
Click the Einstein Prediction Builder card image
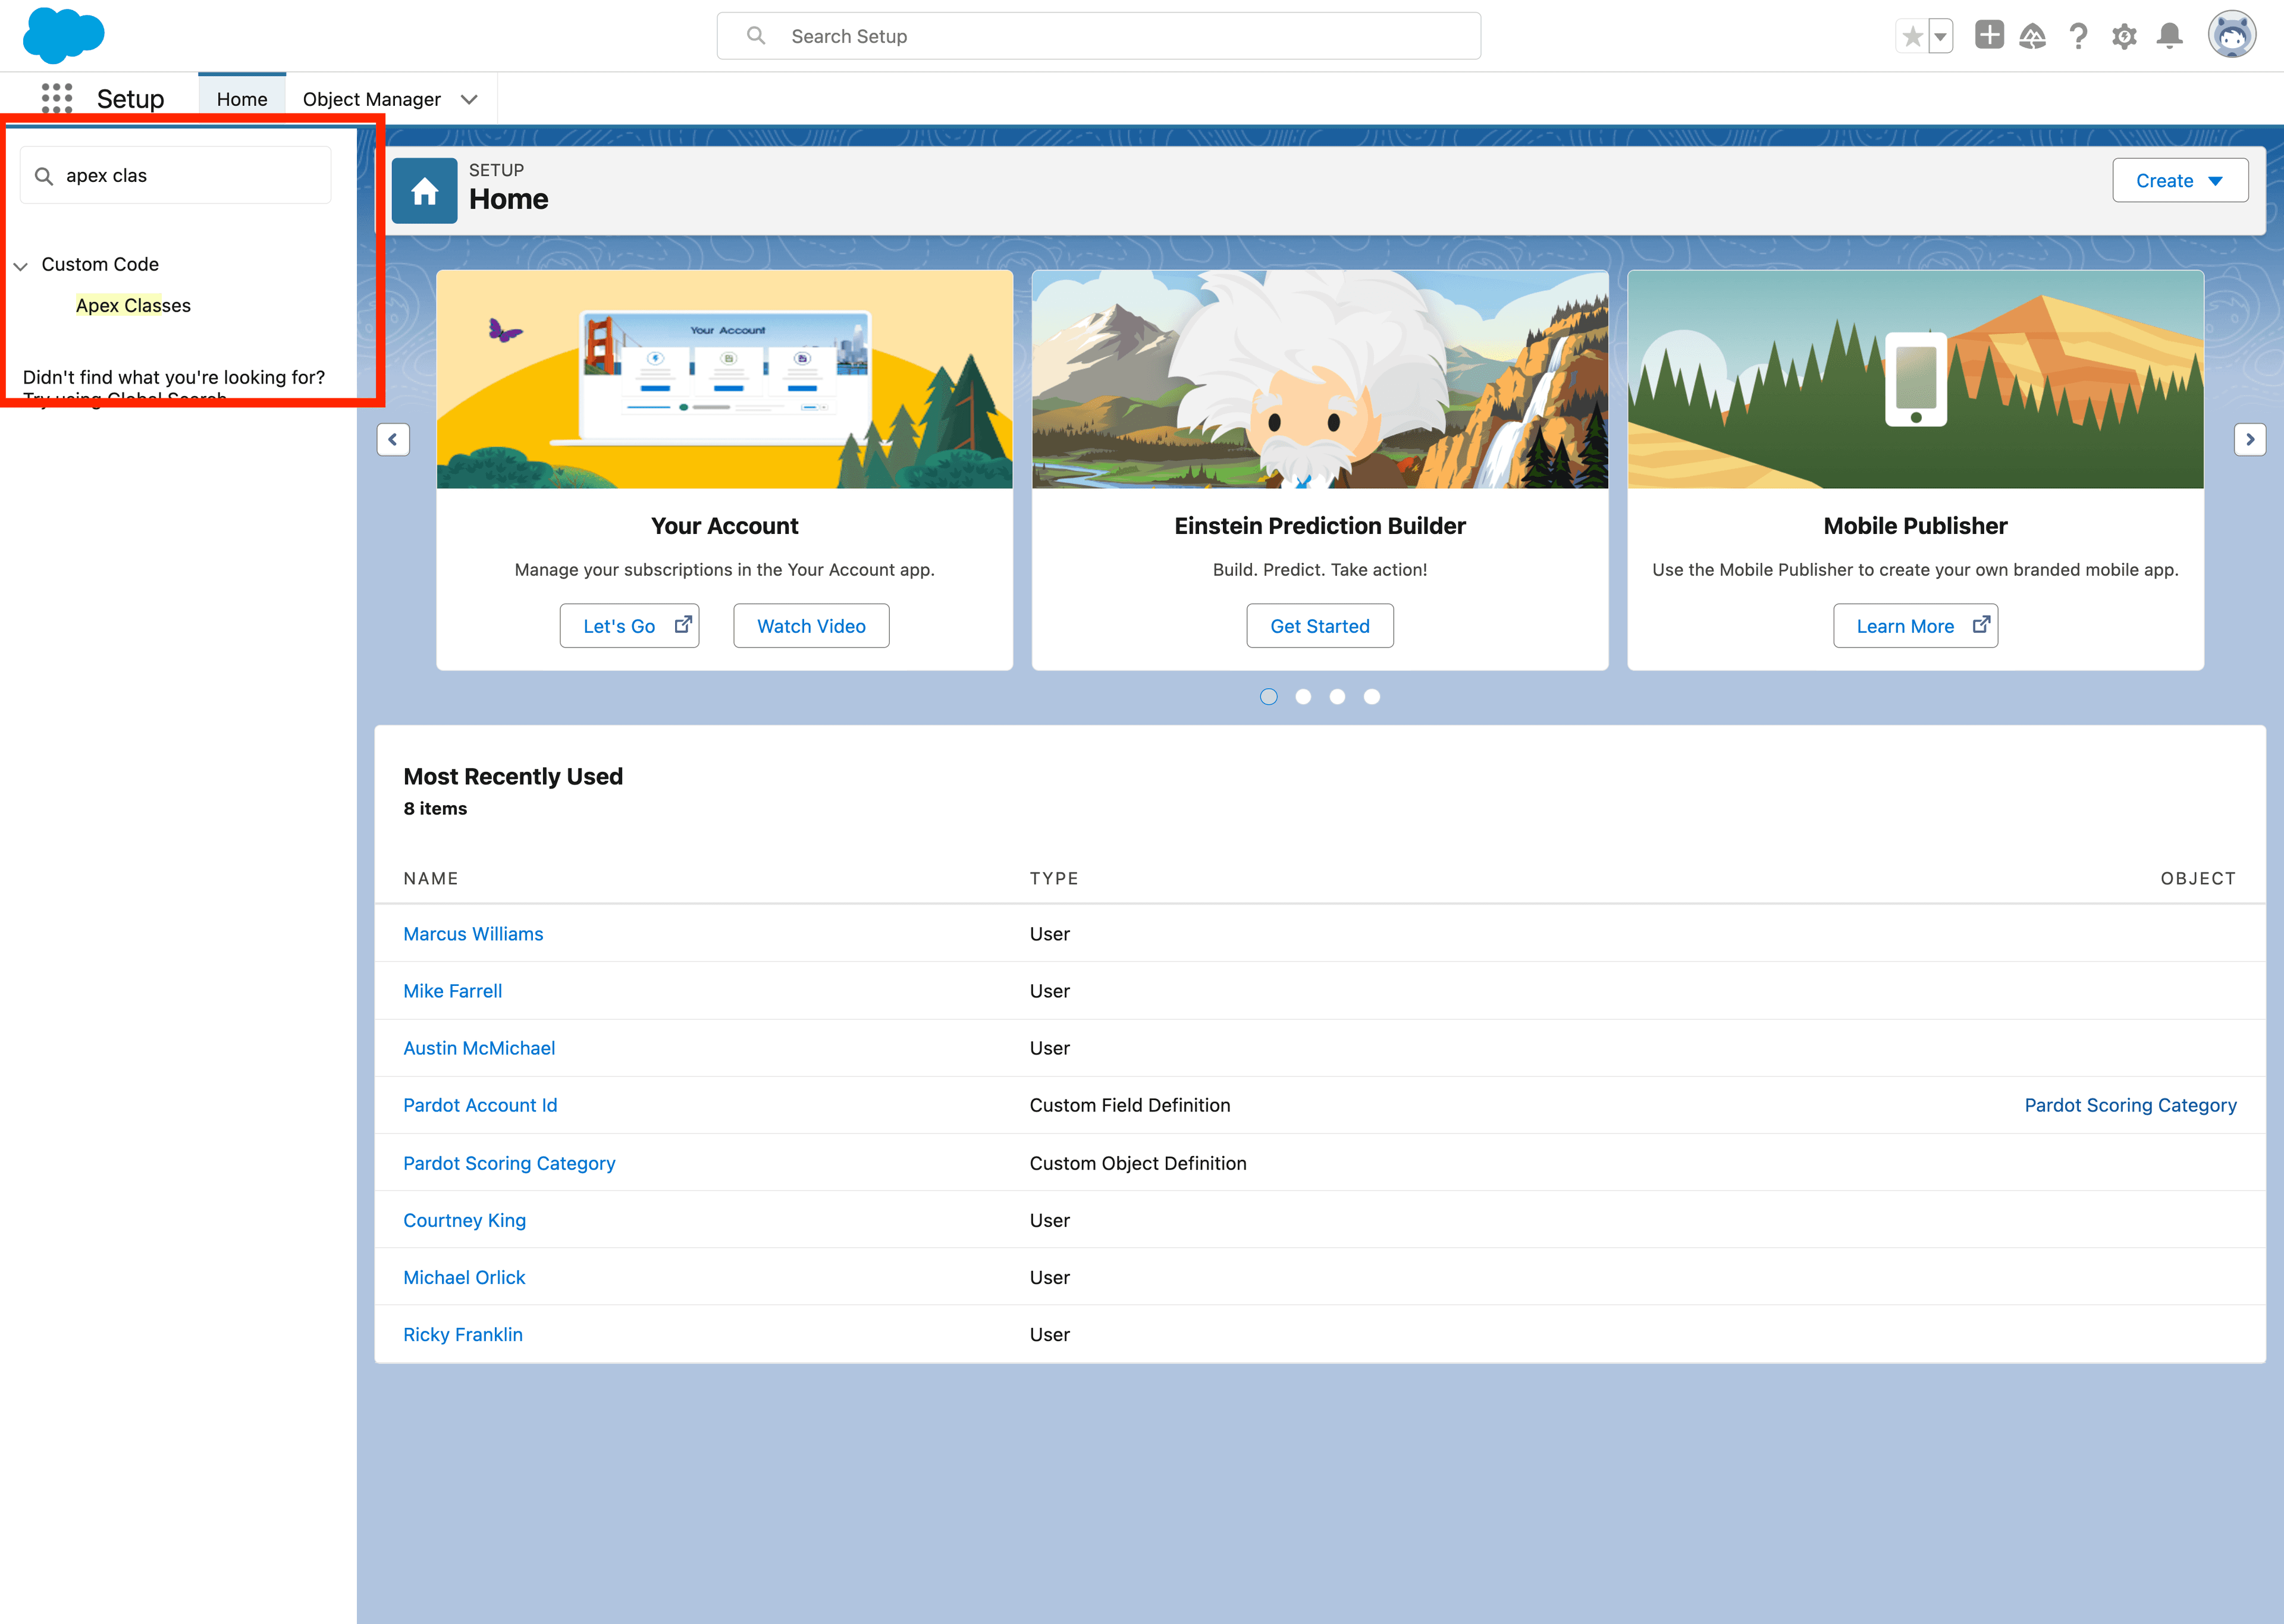coord(1320,379)
